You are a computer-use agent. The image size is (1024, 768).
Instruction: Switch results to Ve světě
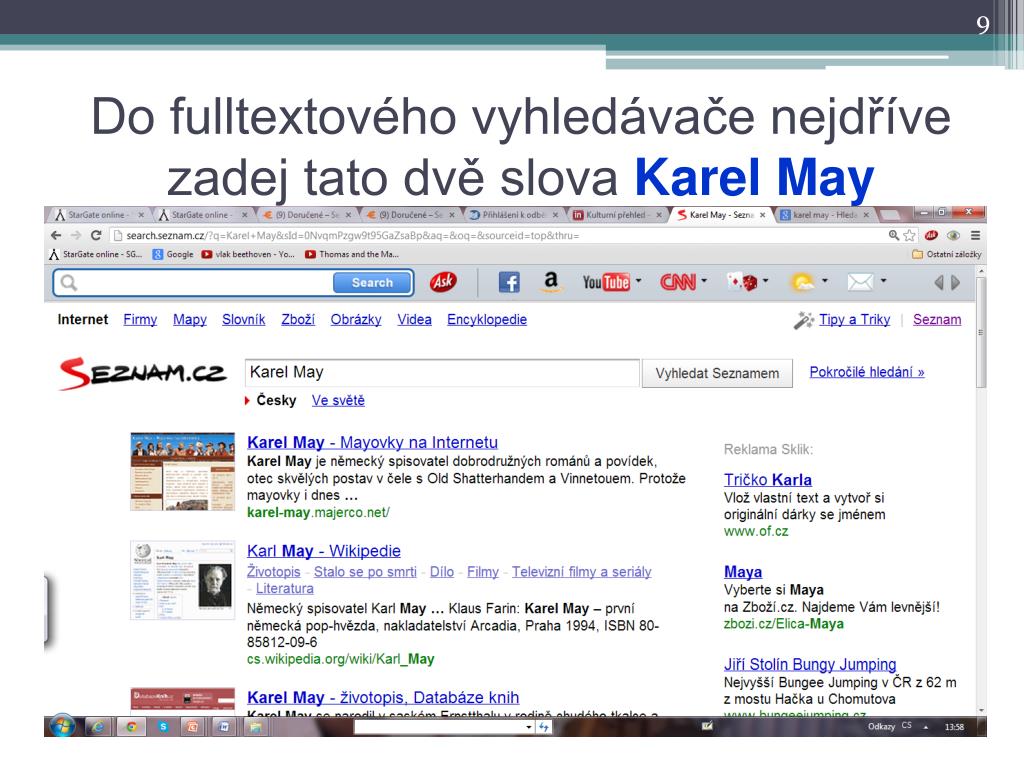coord(338,400)
